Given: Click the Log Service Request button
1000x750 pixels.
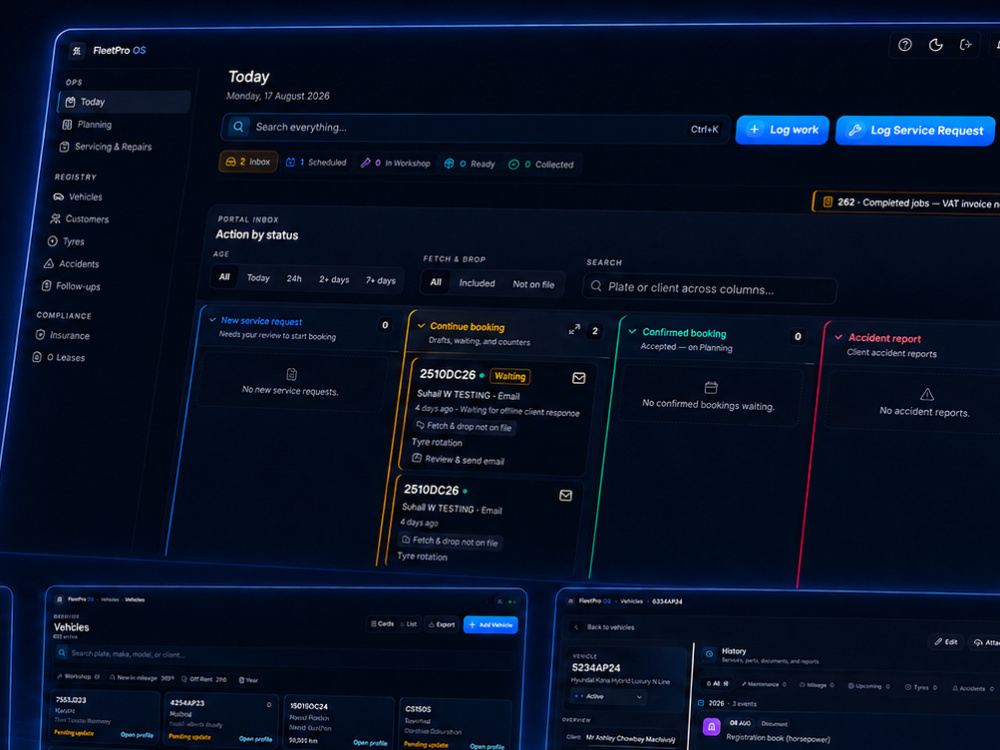Looking at the screenshot, I should pyautogui.click(x=915, y=130).
